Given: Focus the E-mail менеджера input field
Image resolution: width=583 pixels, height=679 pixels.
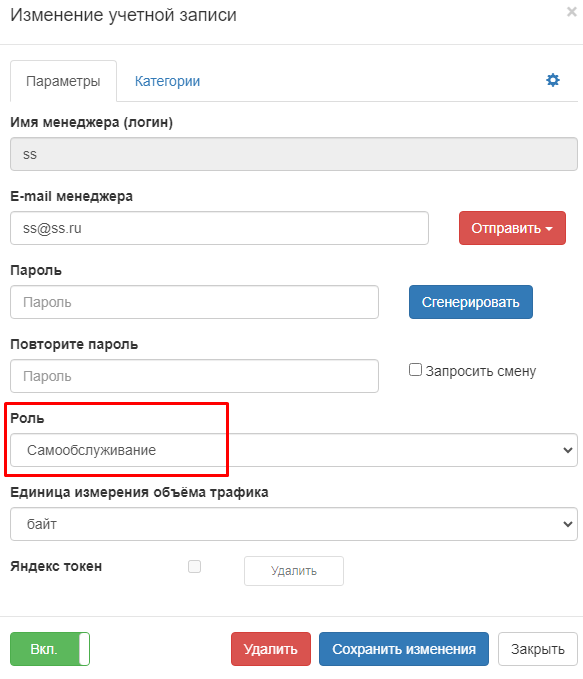Looking at the screenshot, I should [x=220, y=228].
